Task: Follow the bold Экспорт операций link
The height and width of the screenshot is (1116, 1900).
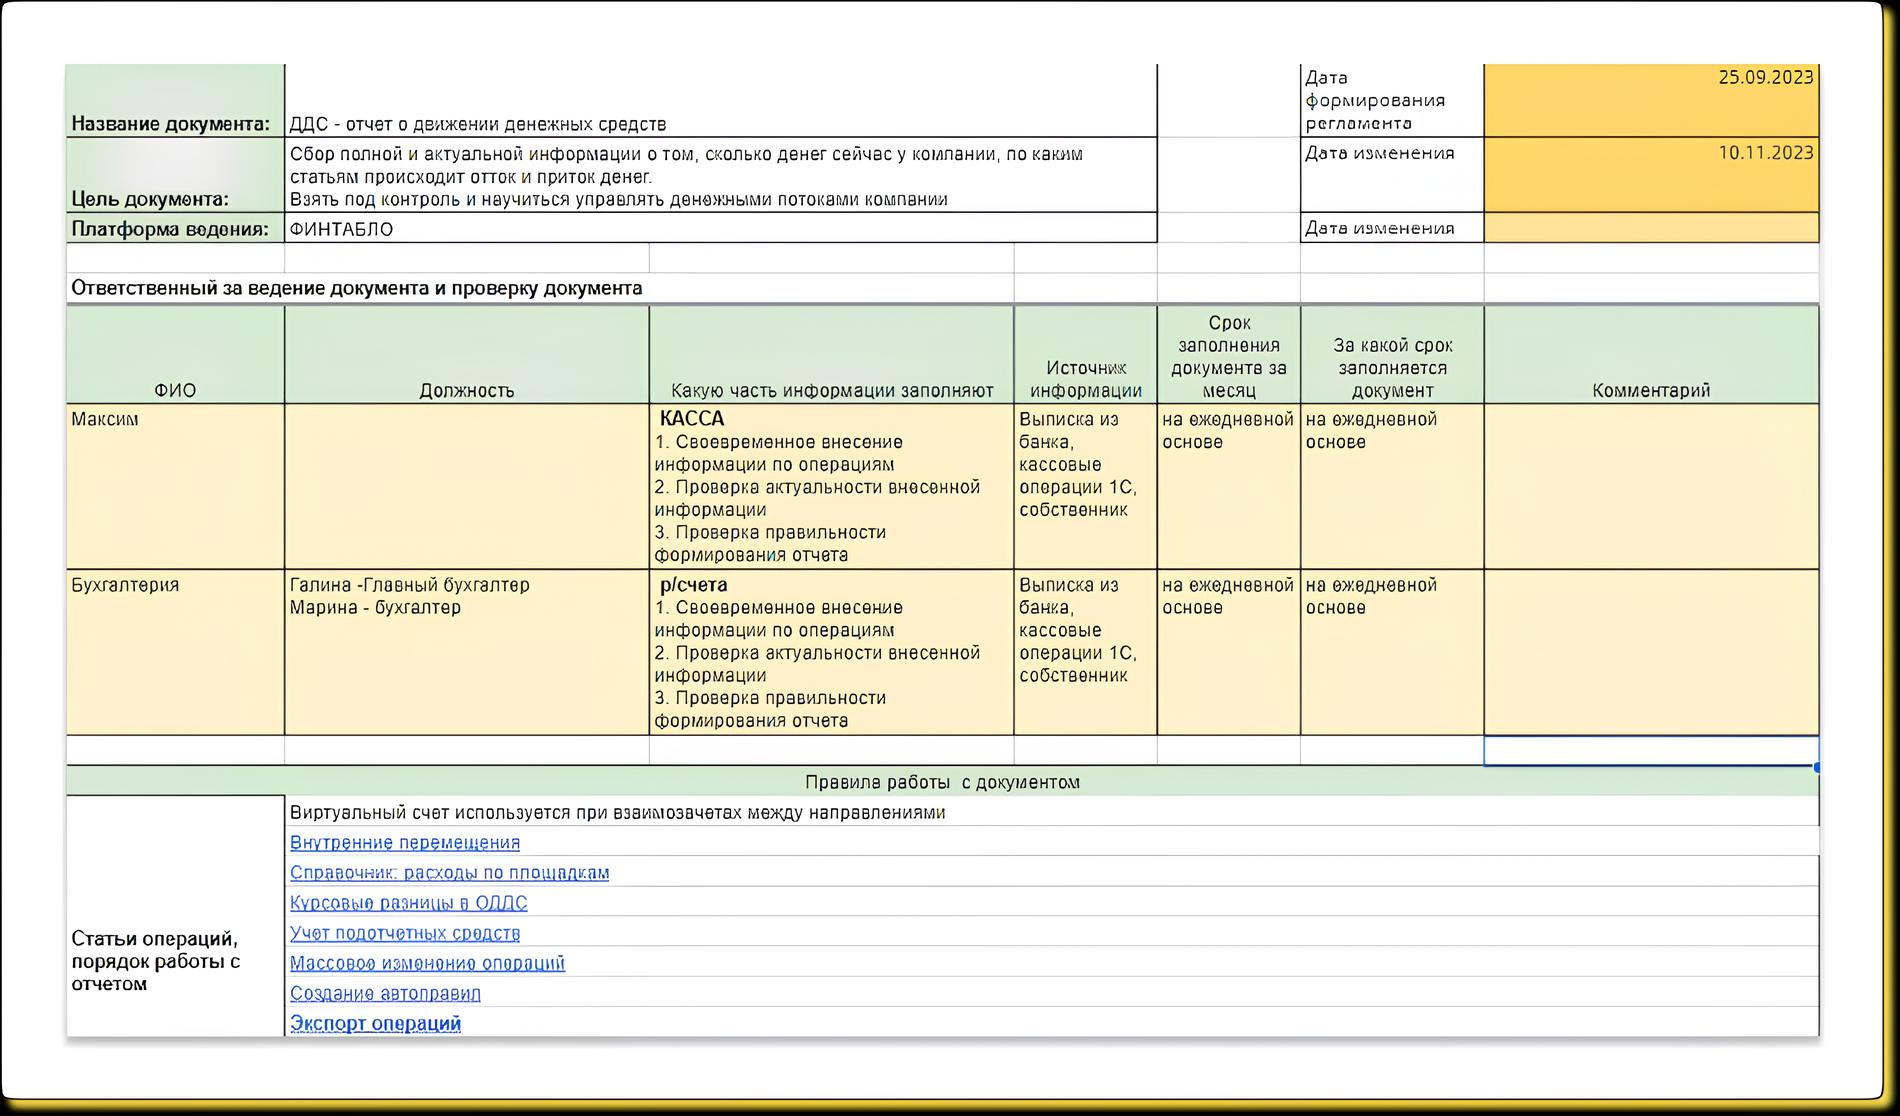Action: click(375, 1023)
